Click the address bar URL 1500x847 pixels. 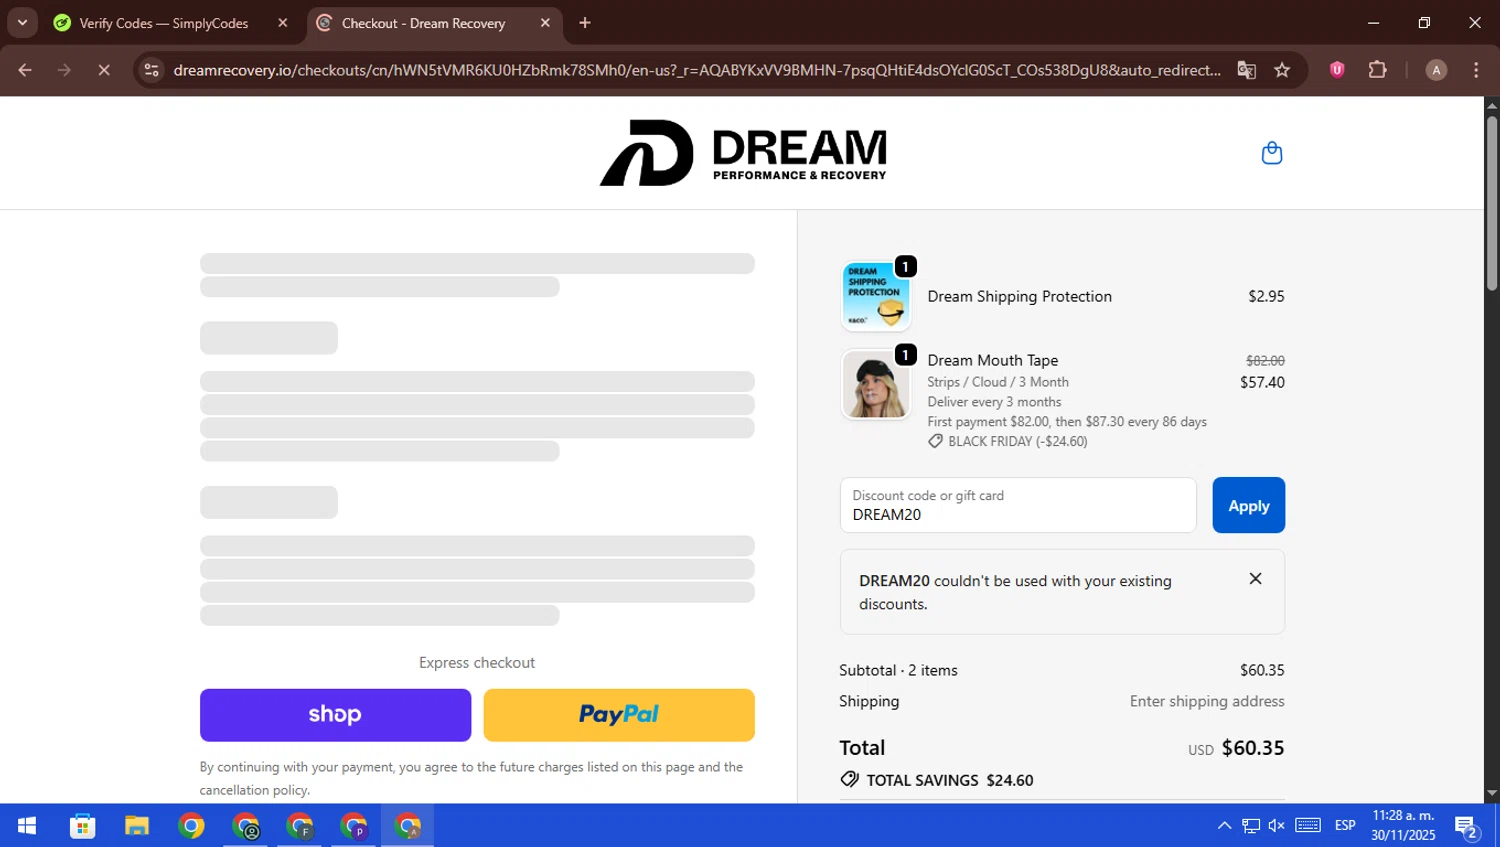point(696,70)
